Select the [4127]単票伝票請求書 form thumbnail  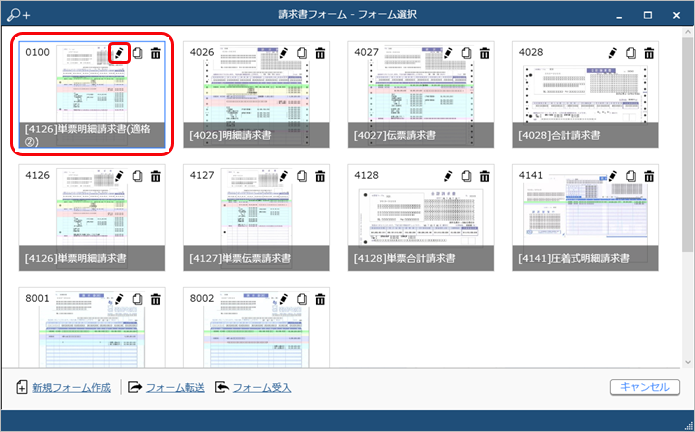256,218
